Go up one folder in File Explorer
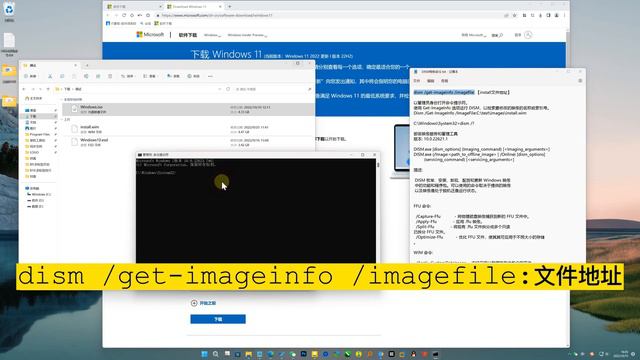This screenshot has height=360, width=640. pyautogui.click(x=49, y=89)
